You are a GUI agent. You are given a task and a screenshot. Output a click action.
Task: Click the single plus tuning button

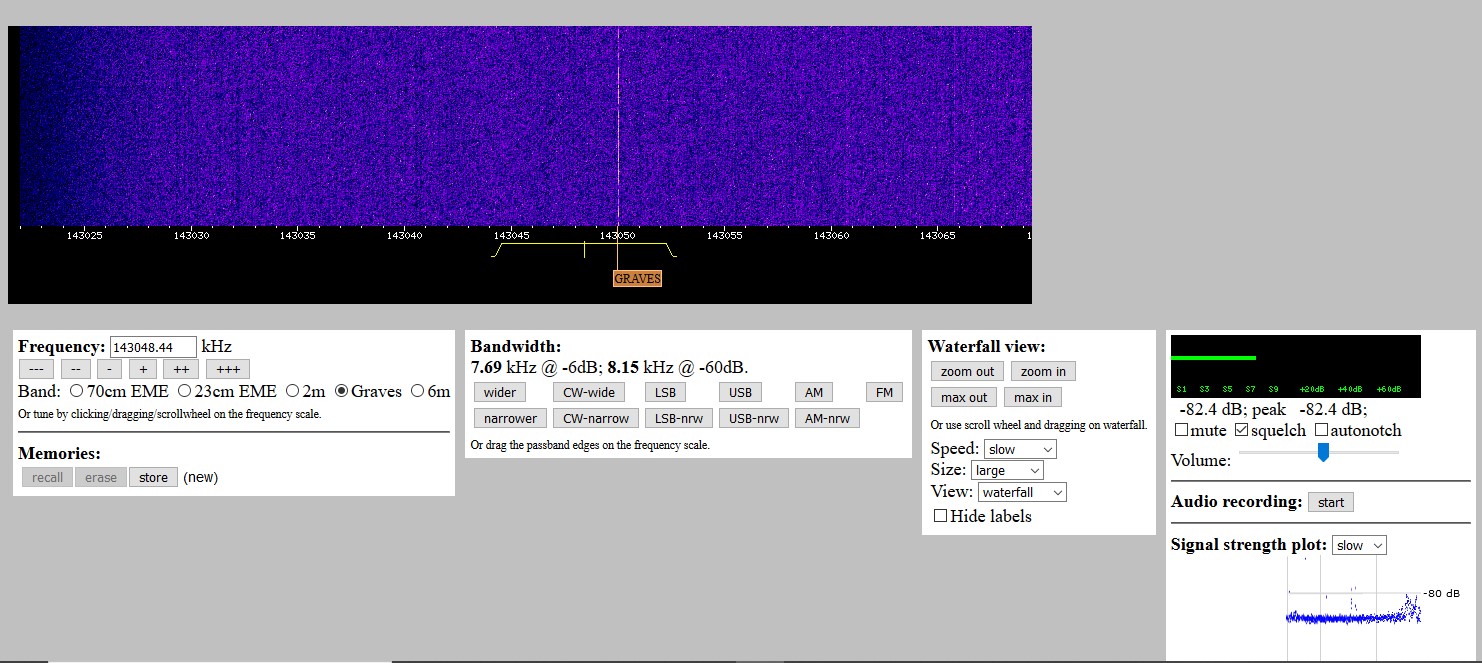point(143,369)
